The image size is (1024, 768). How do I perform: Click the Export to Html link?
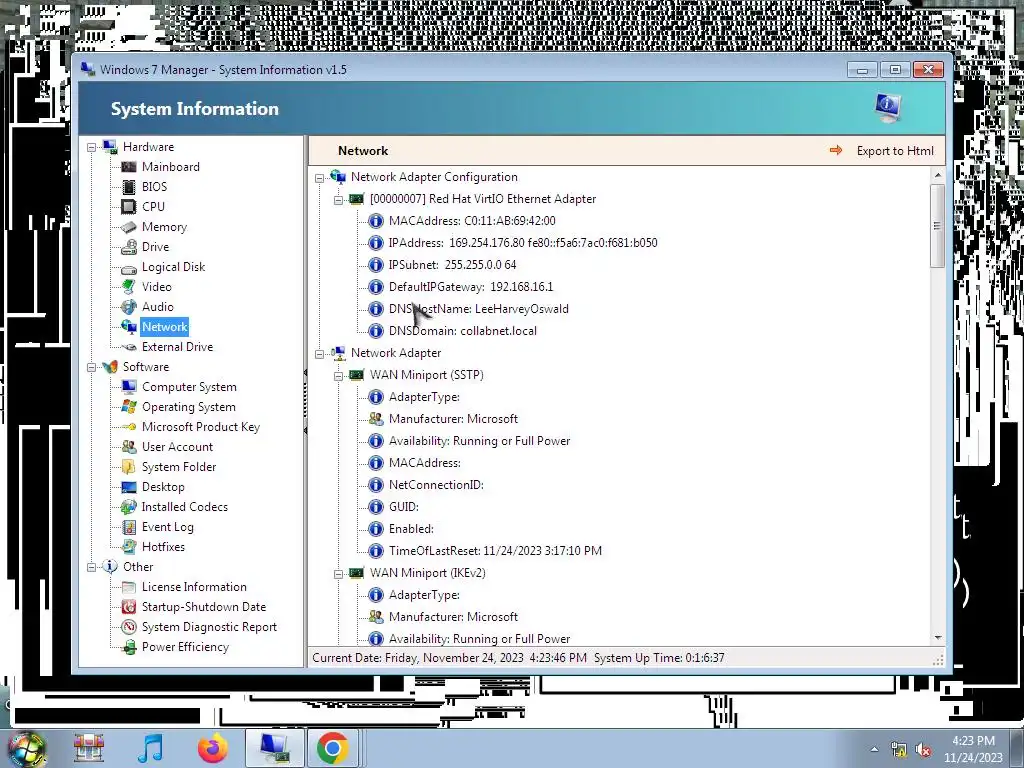895,151
